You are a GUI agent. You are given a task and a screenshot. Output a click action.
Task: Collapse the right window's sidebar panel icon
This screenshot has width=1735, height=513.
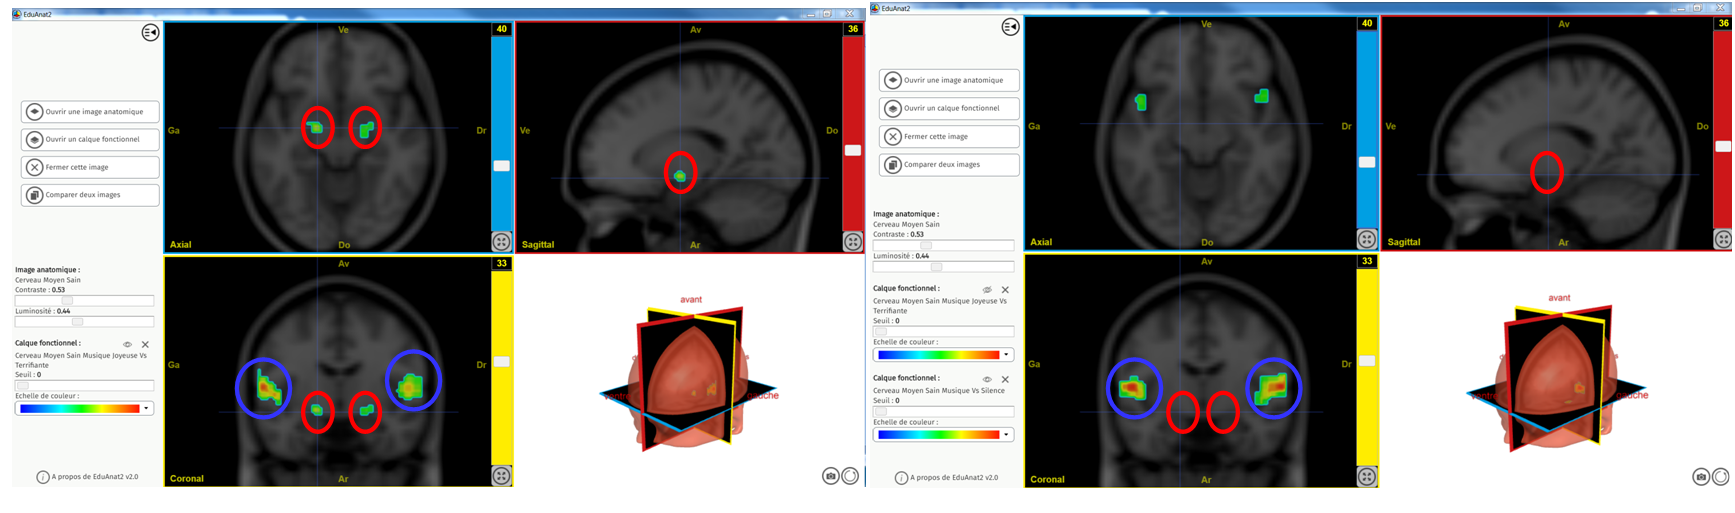click(x=1010, y=27)
